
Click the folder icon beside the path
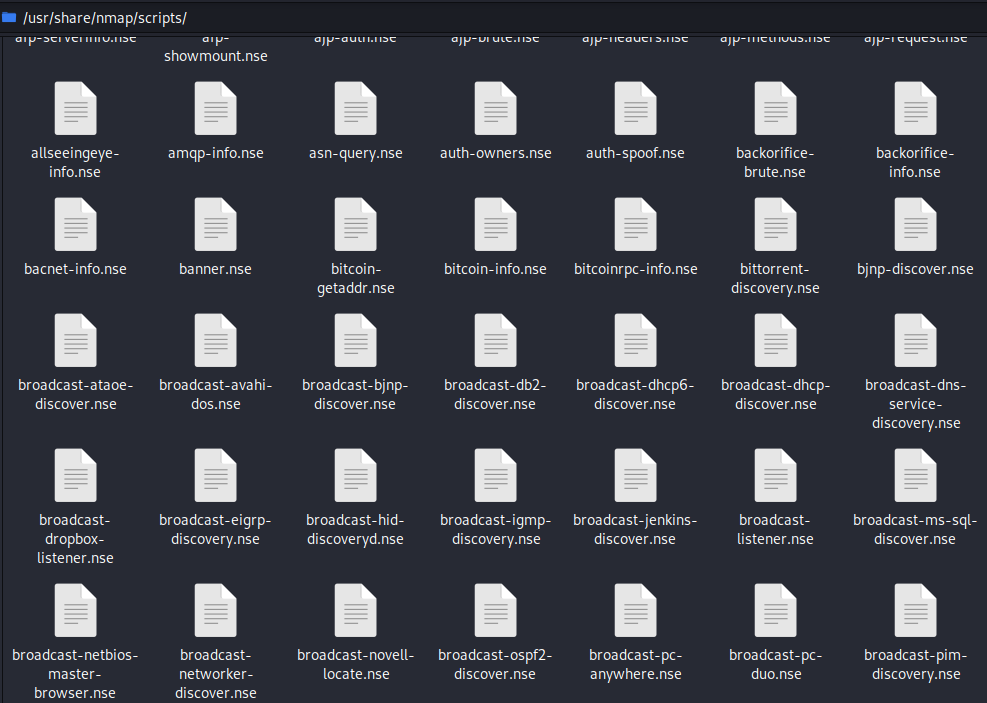[9, 17]
